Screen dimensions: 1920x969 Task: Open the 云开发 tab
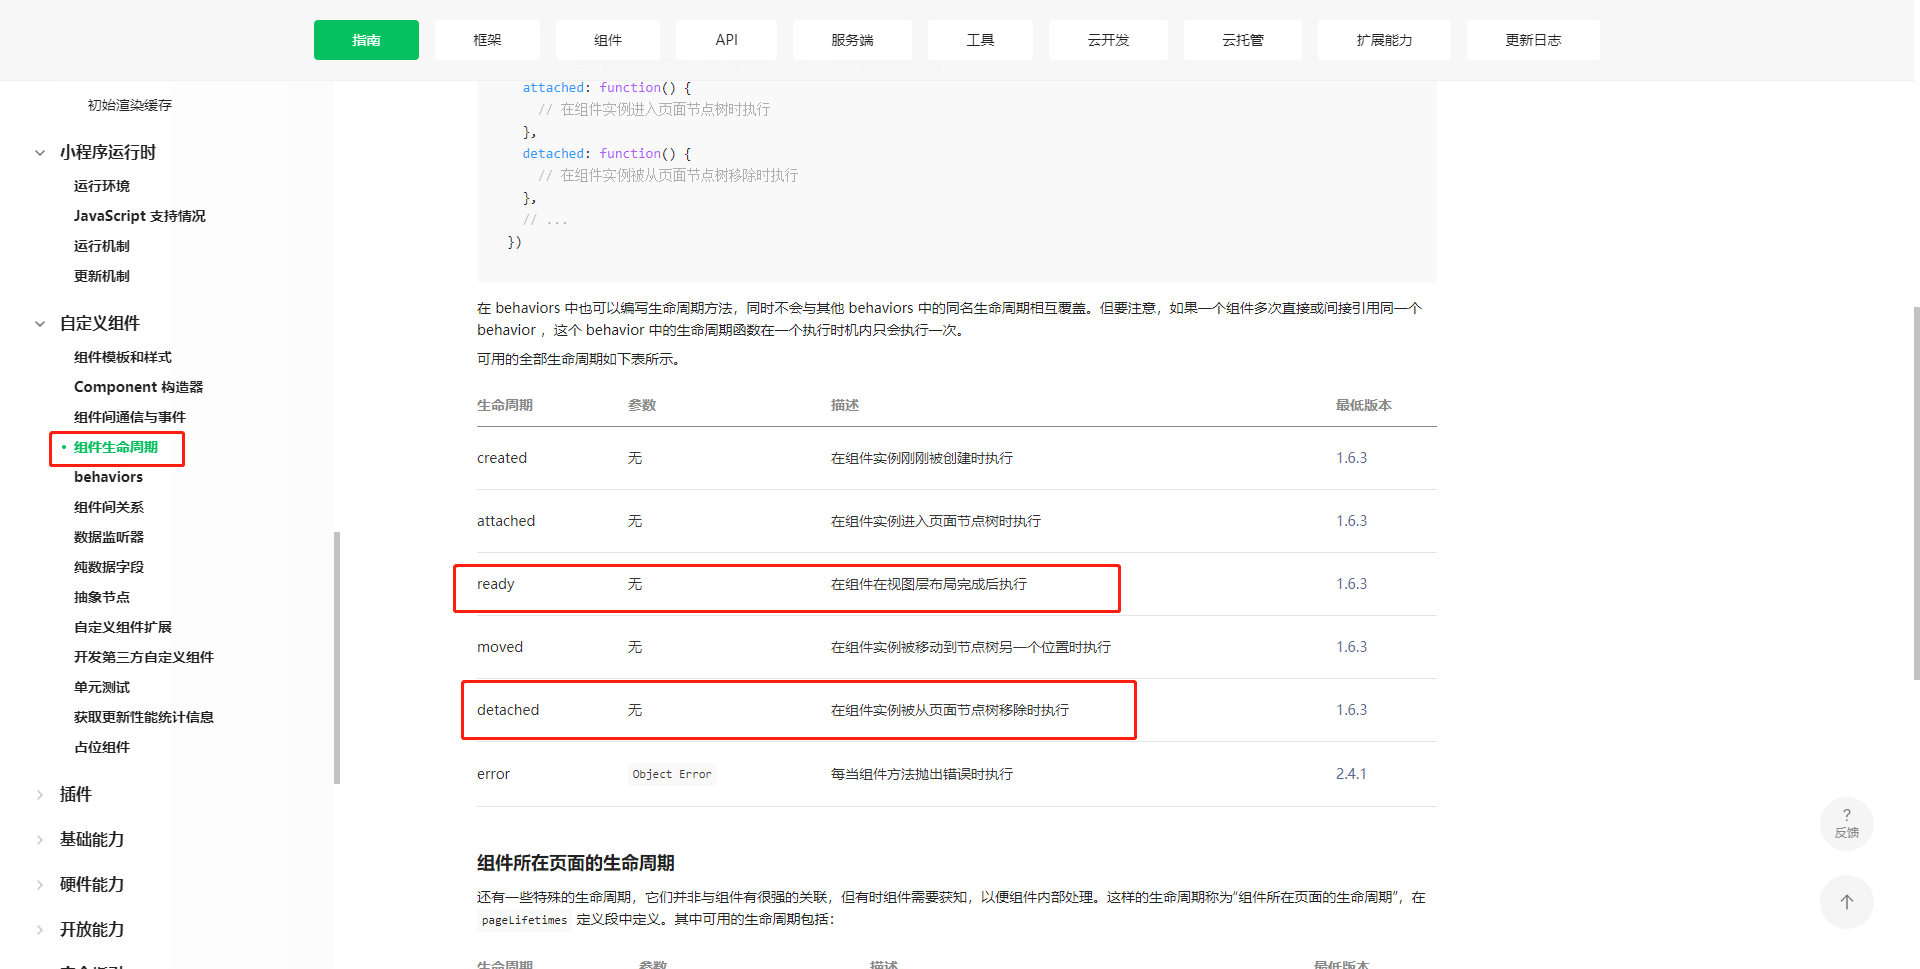click(1108, 40)
